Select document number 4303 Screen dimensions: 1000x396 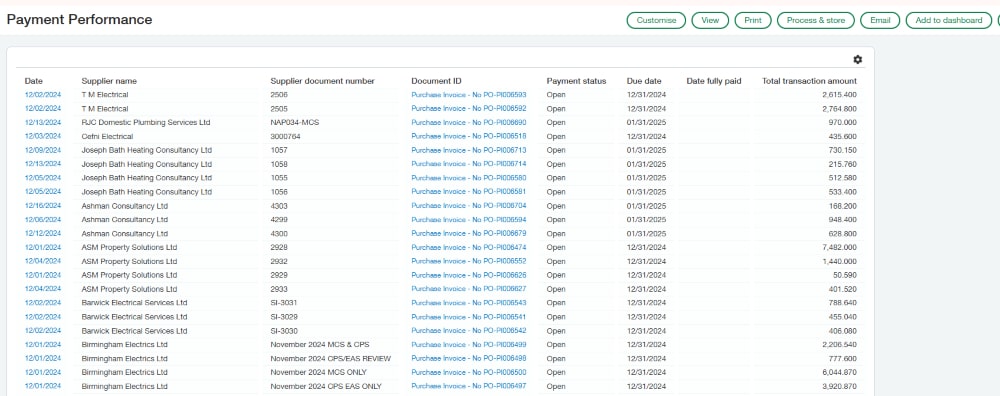click(279, 206)
